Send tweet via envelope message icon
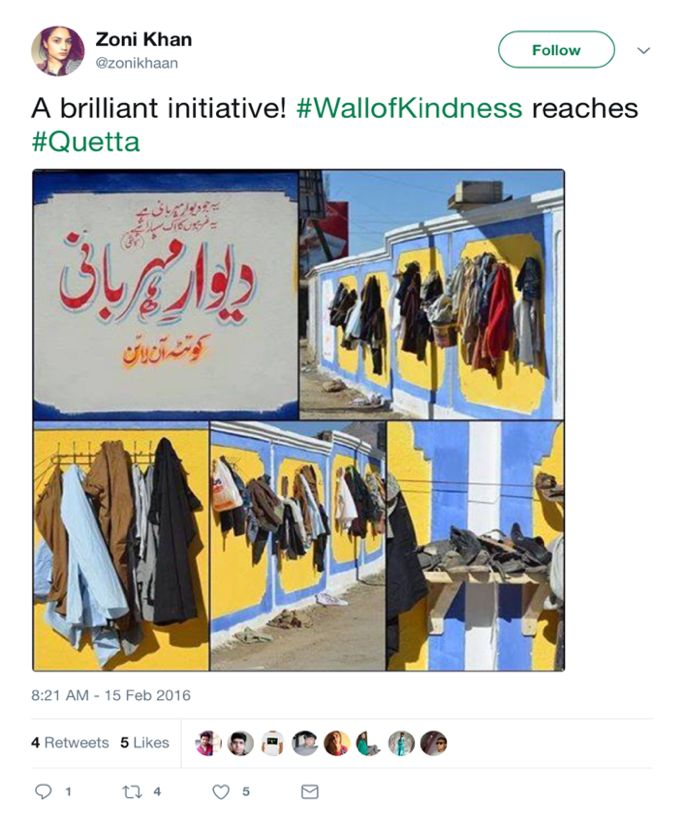Screen dimensions: 684x817 310,791
